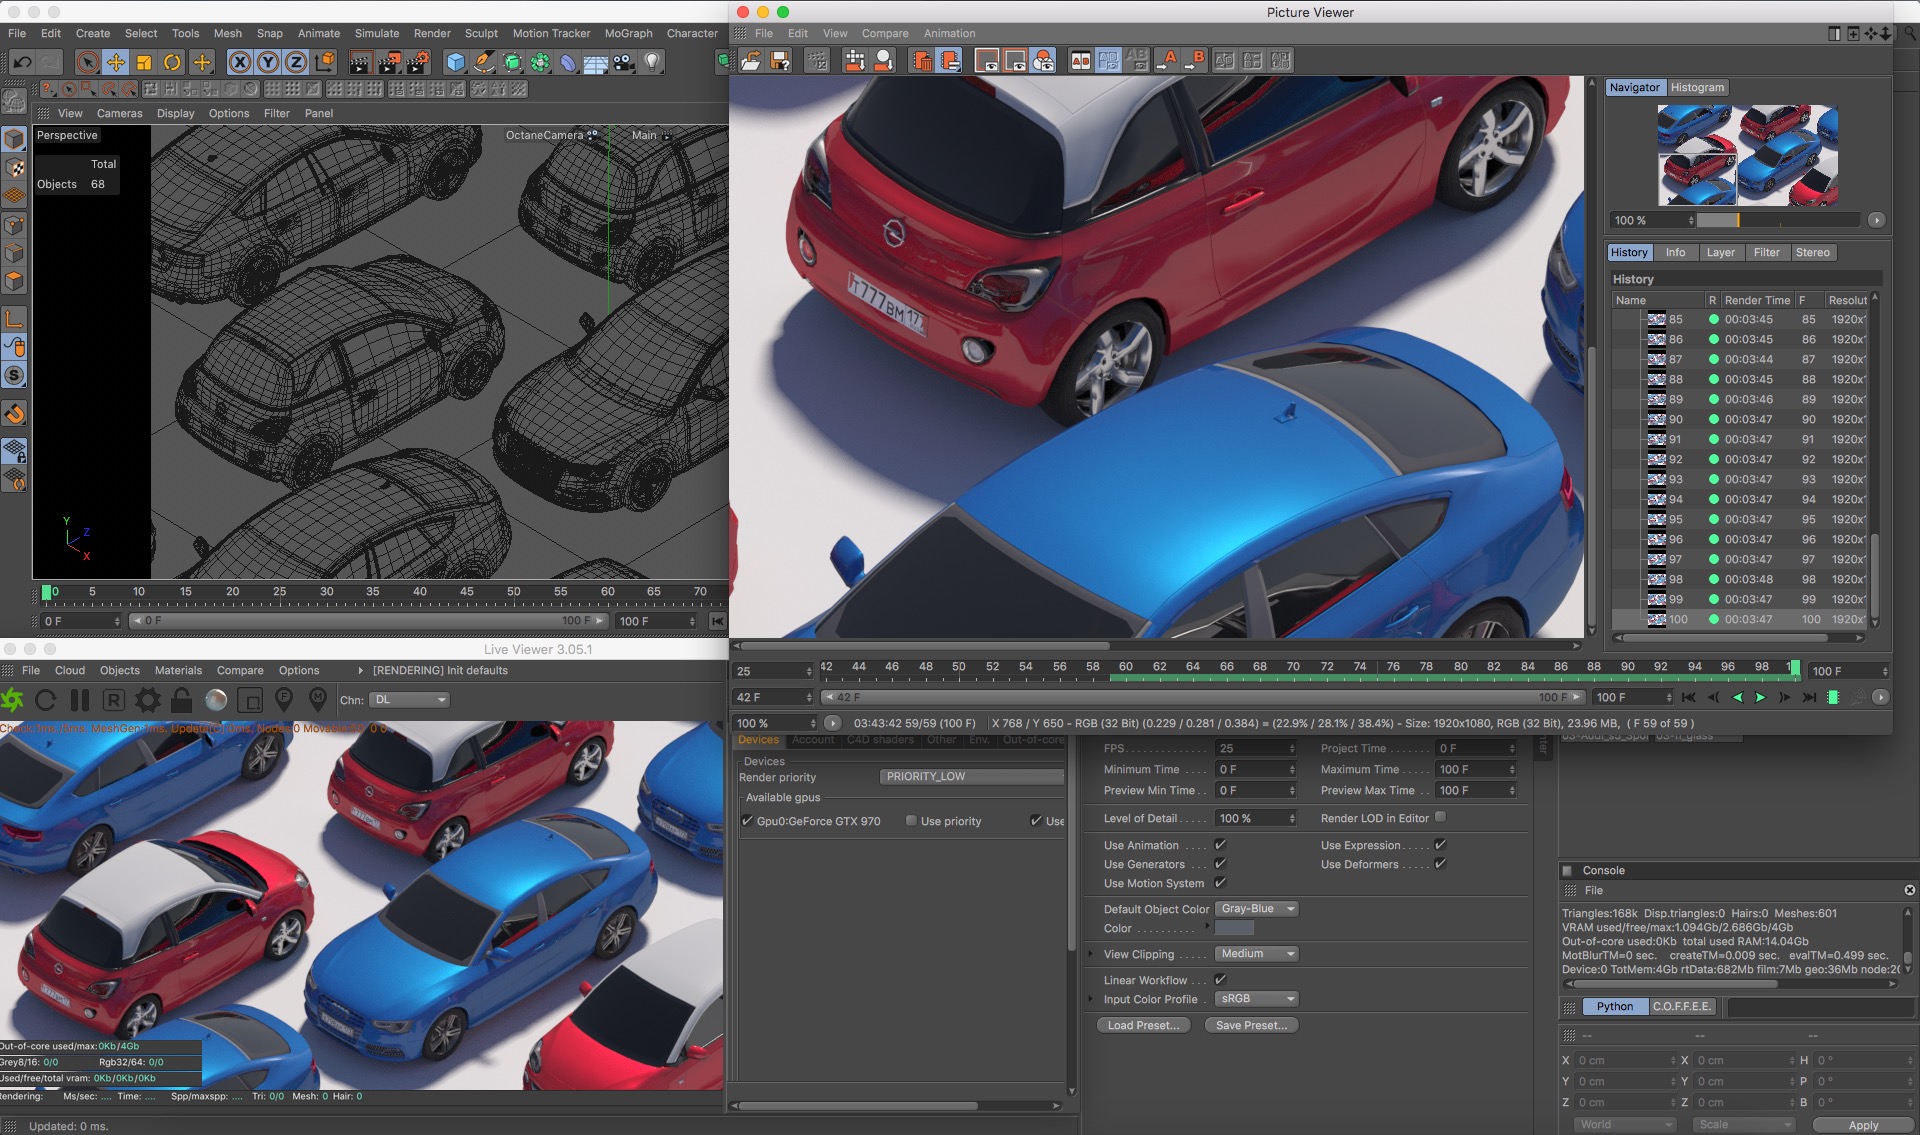Open Octane Live Viewer settings gear
The width and height of the screenshot is (1920, 1135).
147,700
